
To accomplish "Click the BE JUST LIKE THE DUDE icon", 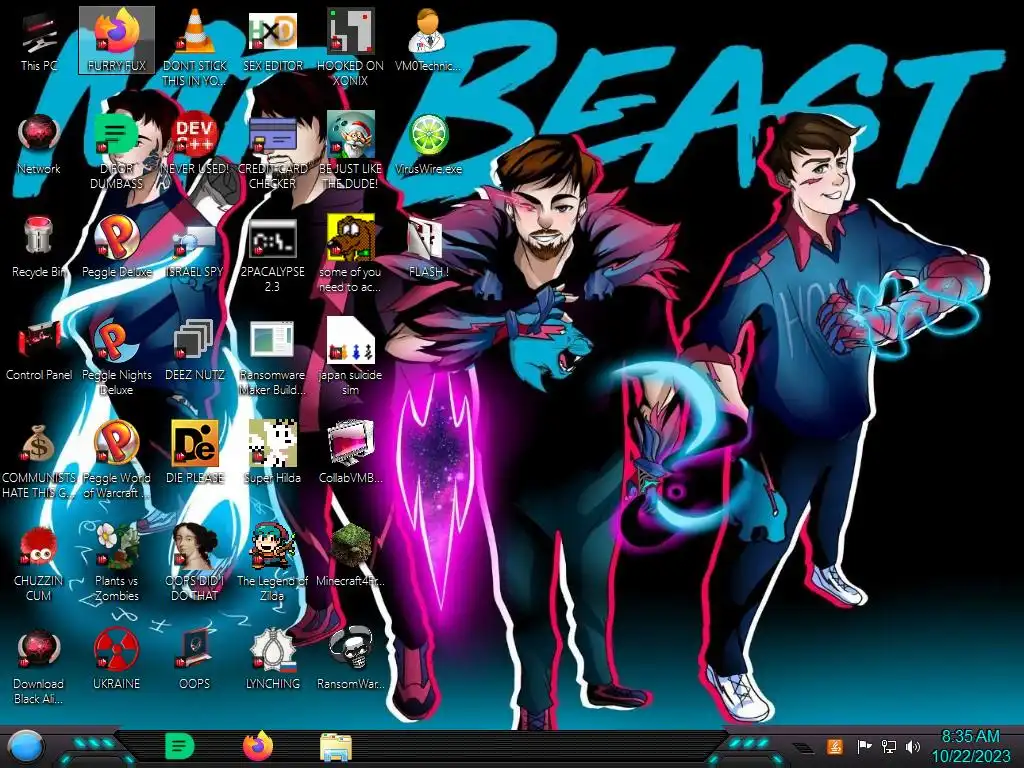I will coord(351,152).
